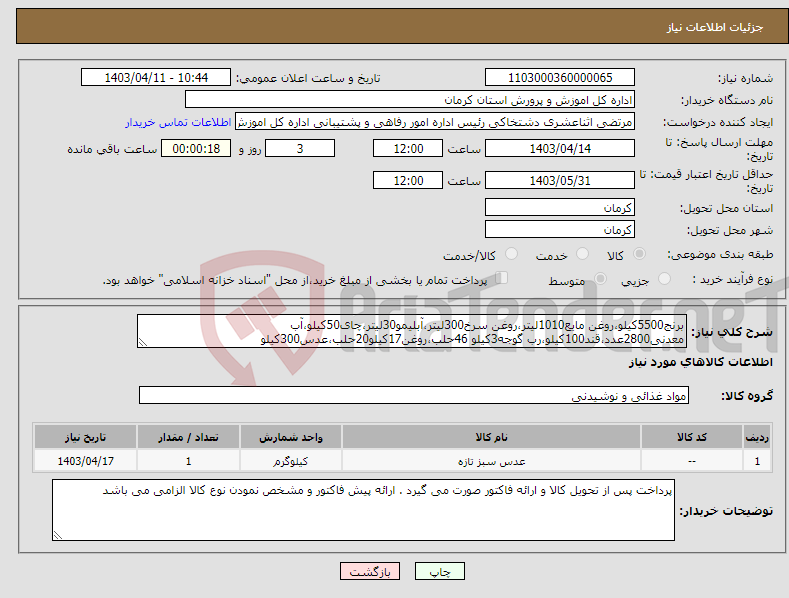Select the کالا/خدمت radio button
Image resolution: width=789 pixels, height=598 pixels.
511,254
